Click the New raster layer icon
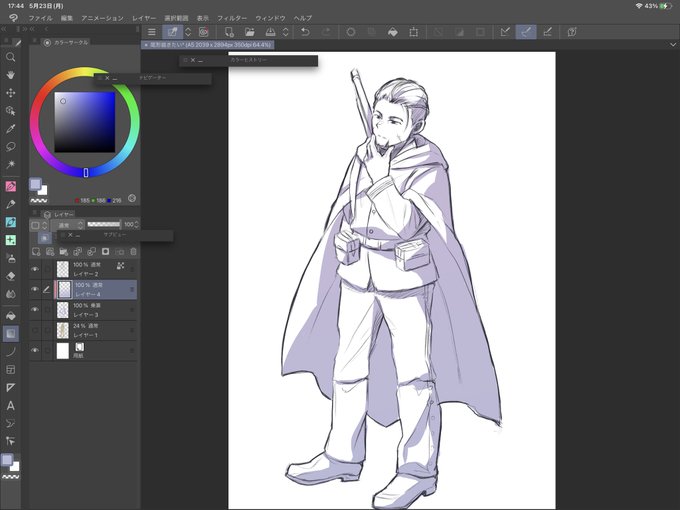 coord(36,252)
